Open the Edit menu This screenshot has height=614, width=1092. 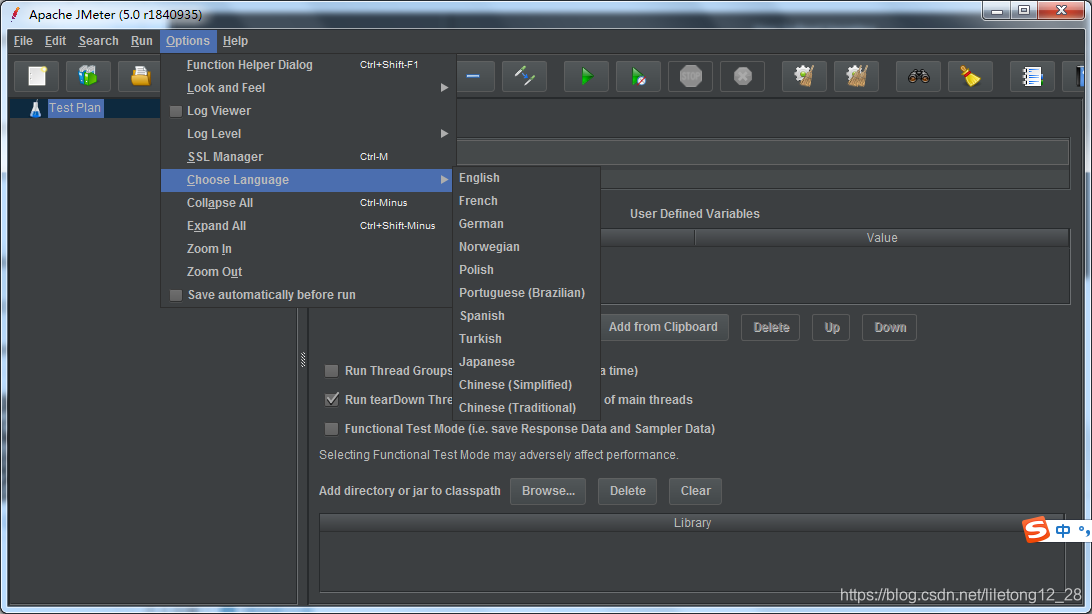pyautogui.click(x=56, y=41)
